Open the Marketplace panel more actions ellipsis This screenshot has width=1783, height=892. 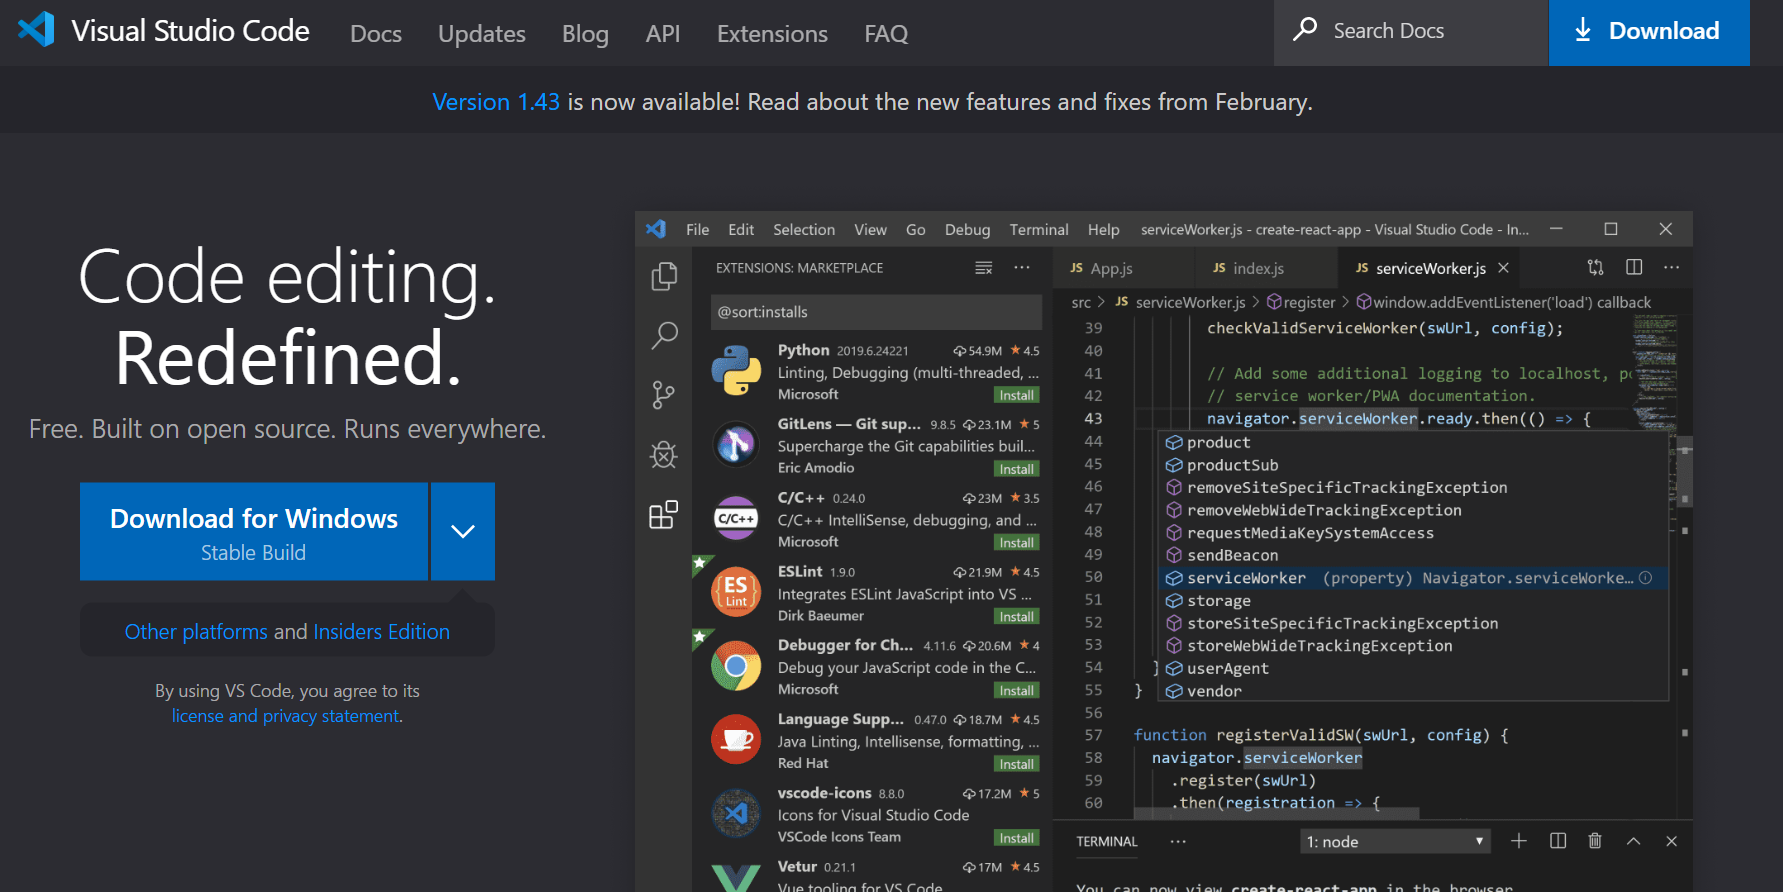[1022, 268]
